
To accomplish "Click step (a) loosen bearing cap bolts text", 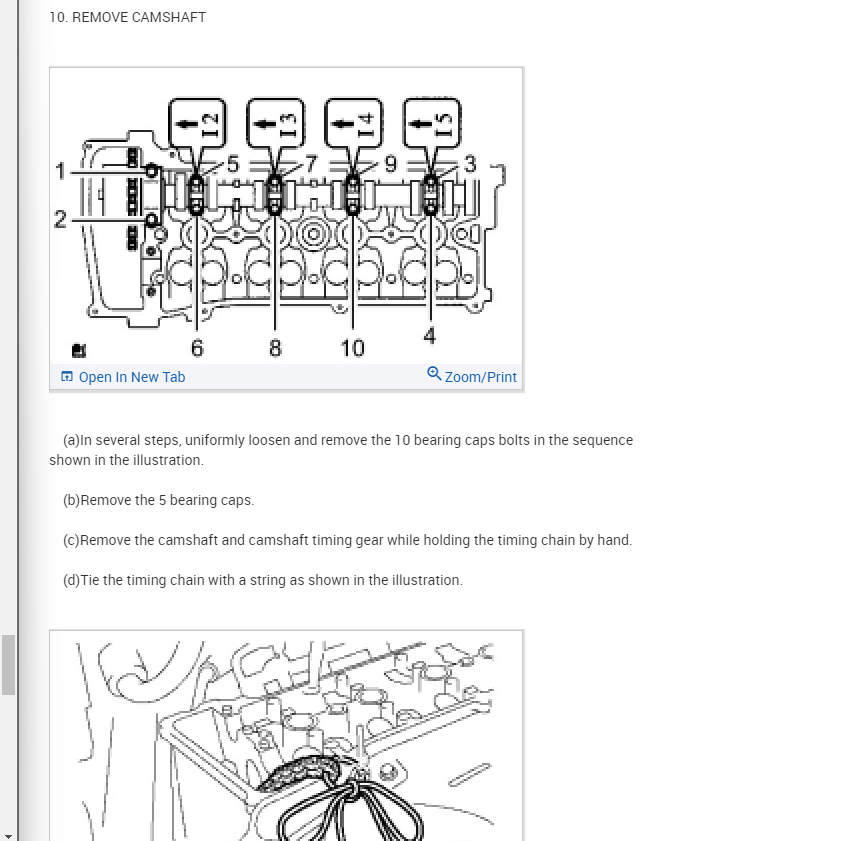I will [341, 450].
